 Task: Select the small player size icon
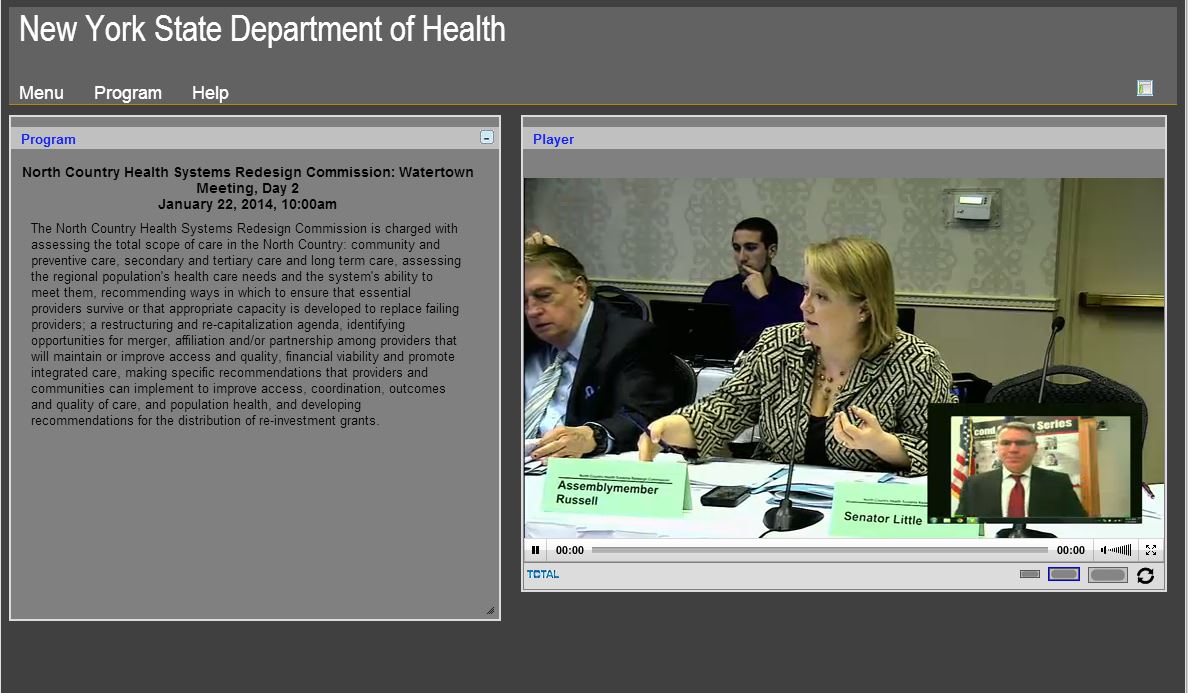coord(1029,574)
